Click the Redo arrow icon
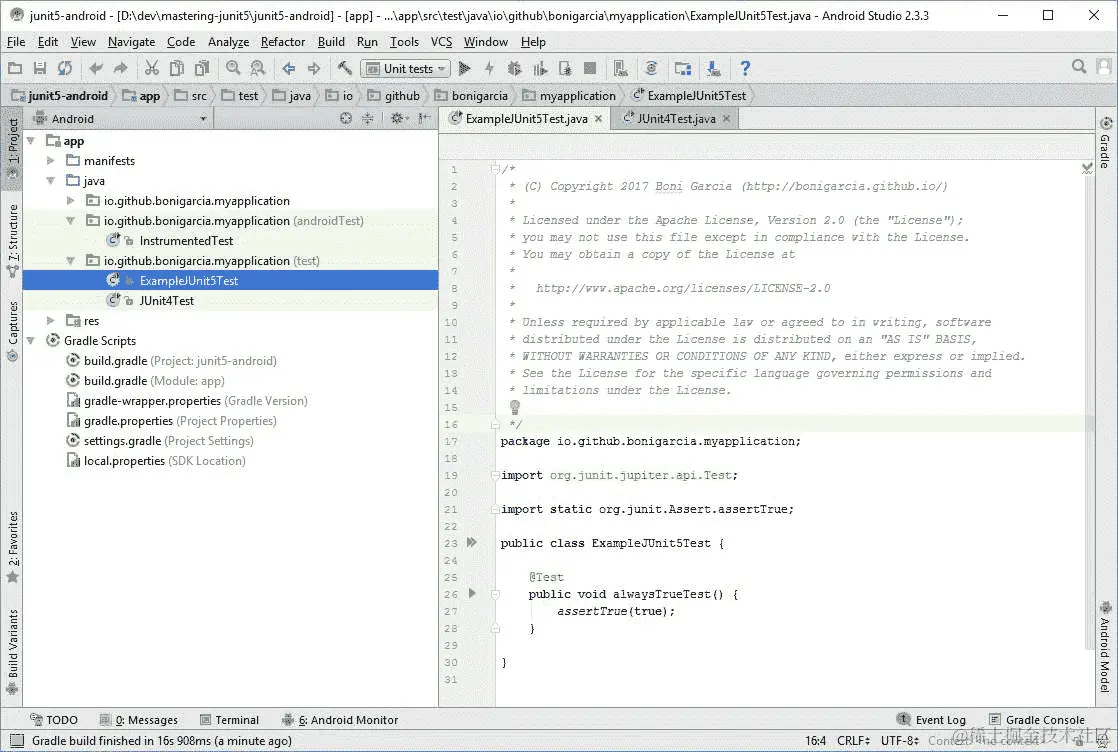 [x=120, y=68]
